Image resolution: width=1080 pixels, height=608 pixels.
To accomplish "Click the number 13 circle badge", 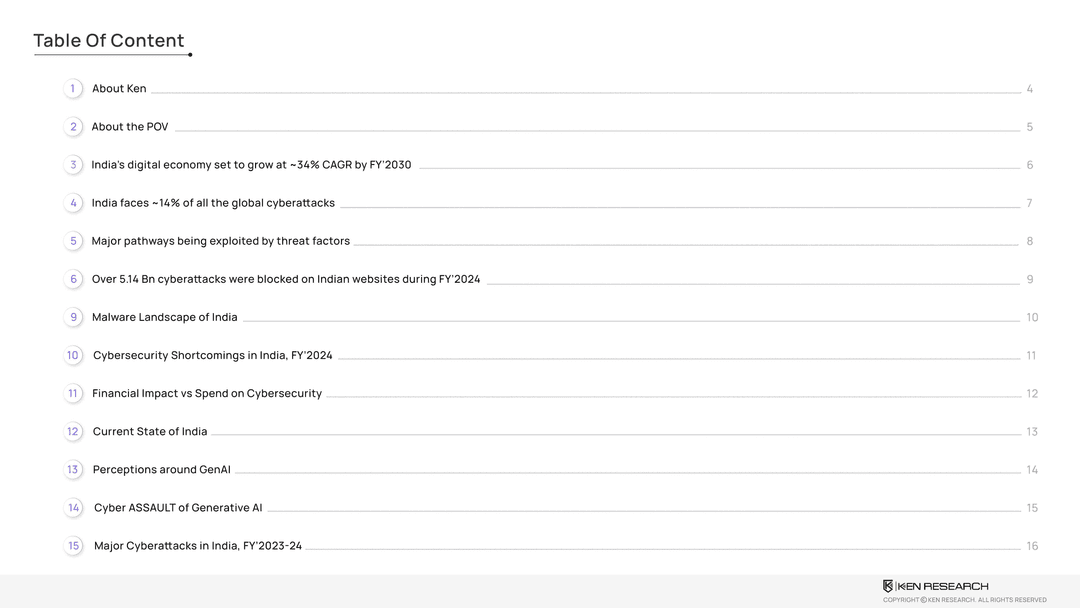I will point(73,470).
